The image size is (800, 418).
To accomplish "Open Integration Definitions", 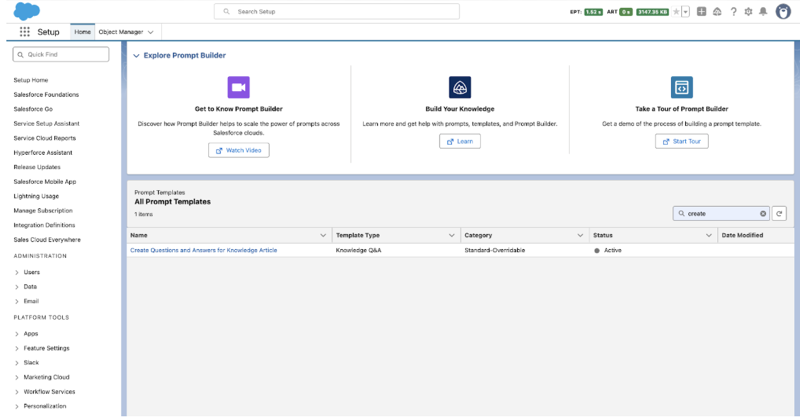I will (x=44, y=225).
